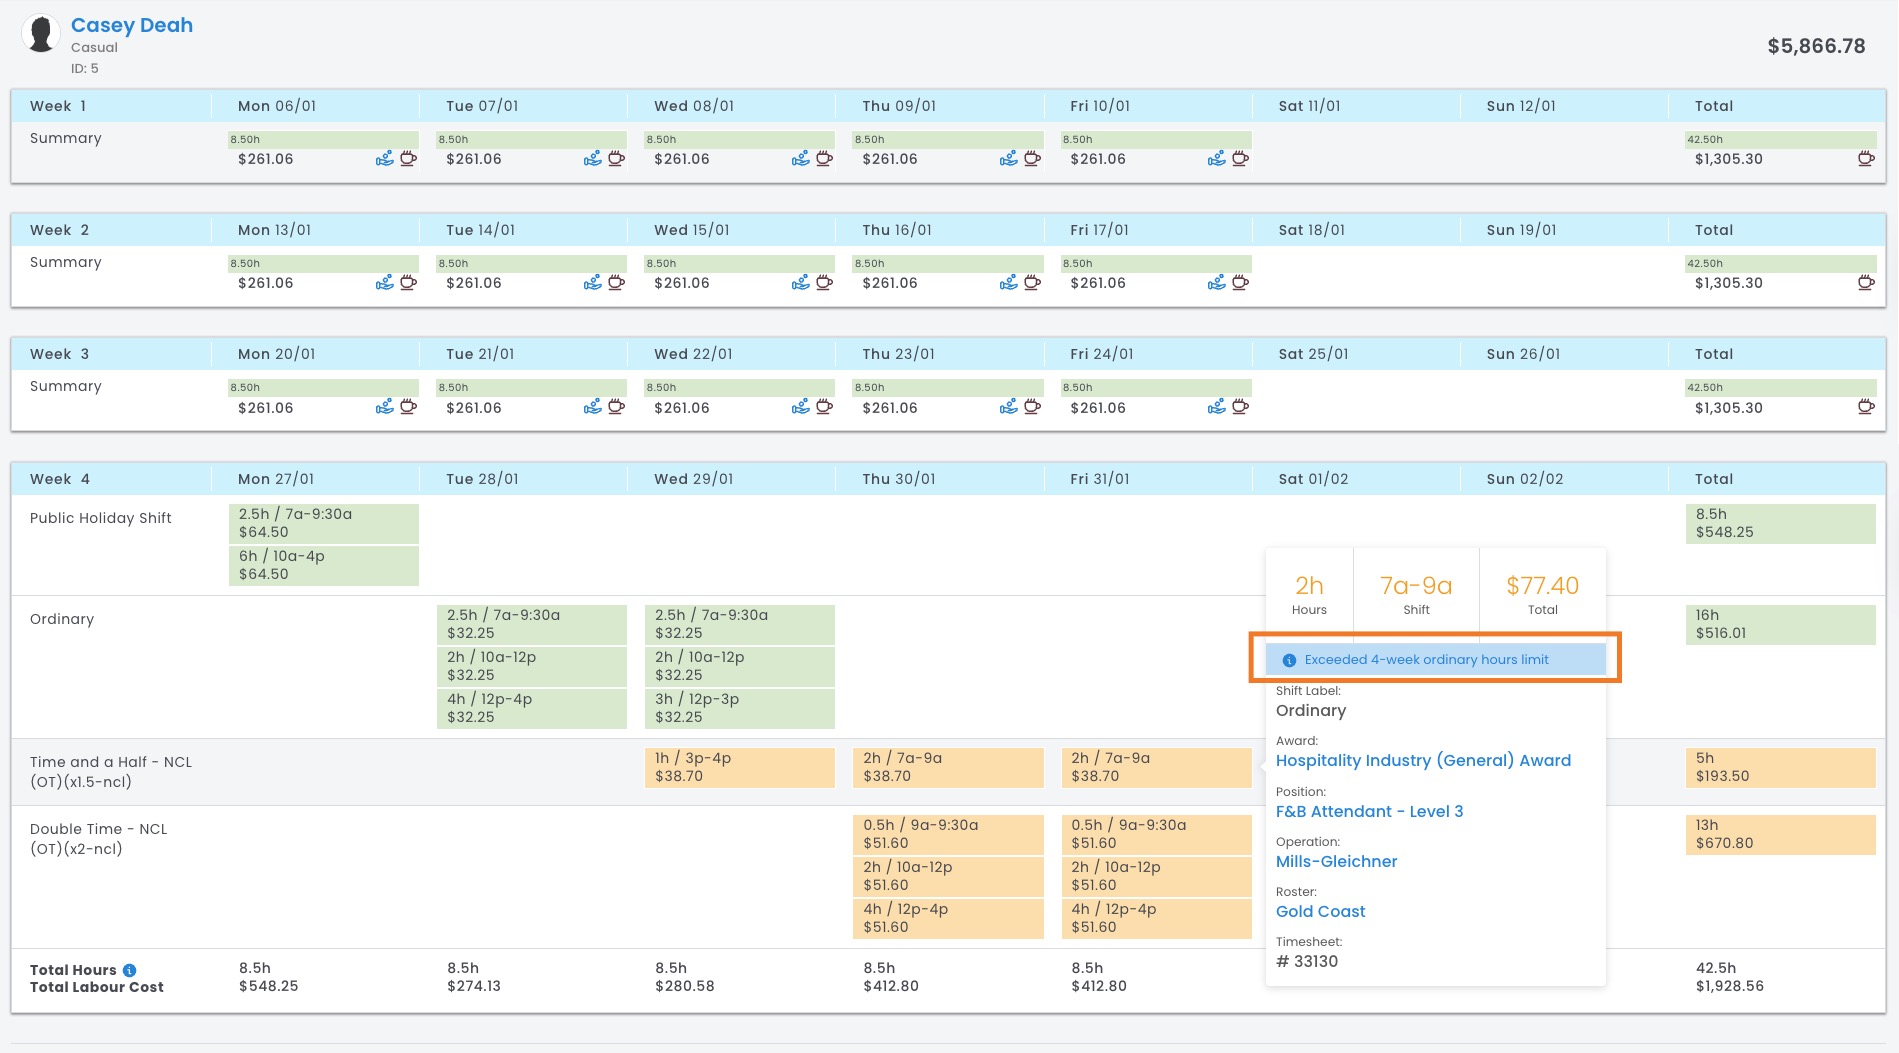The height and width of the screenshot is (1053, 1899).
Task: Open the Casey Deah employee name link
Action: click(131, 25)
